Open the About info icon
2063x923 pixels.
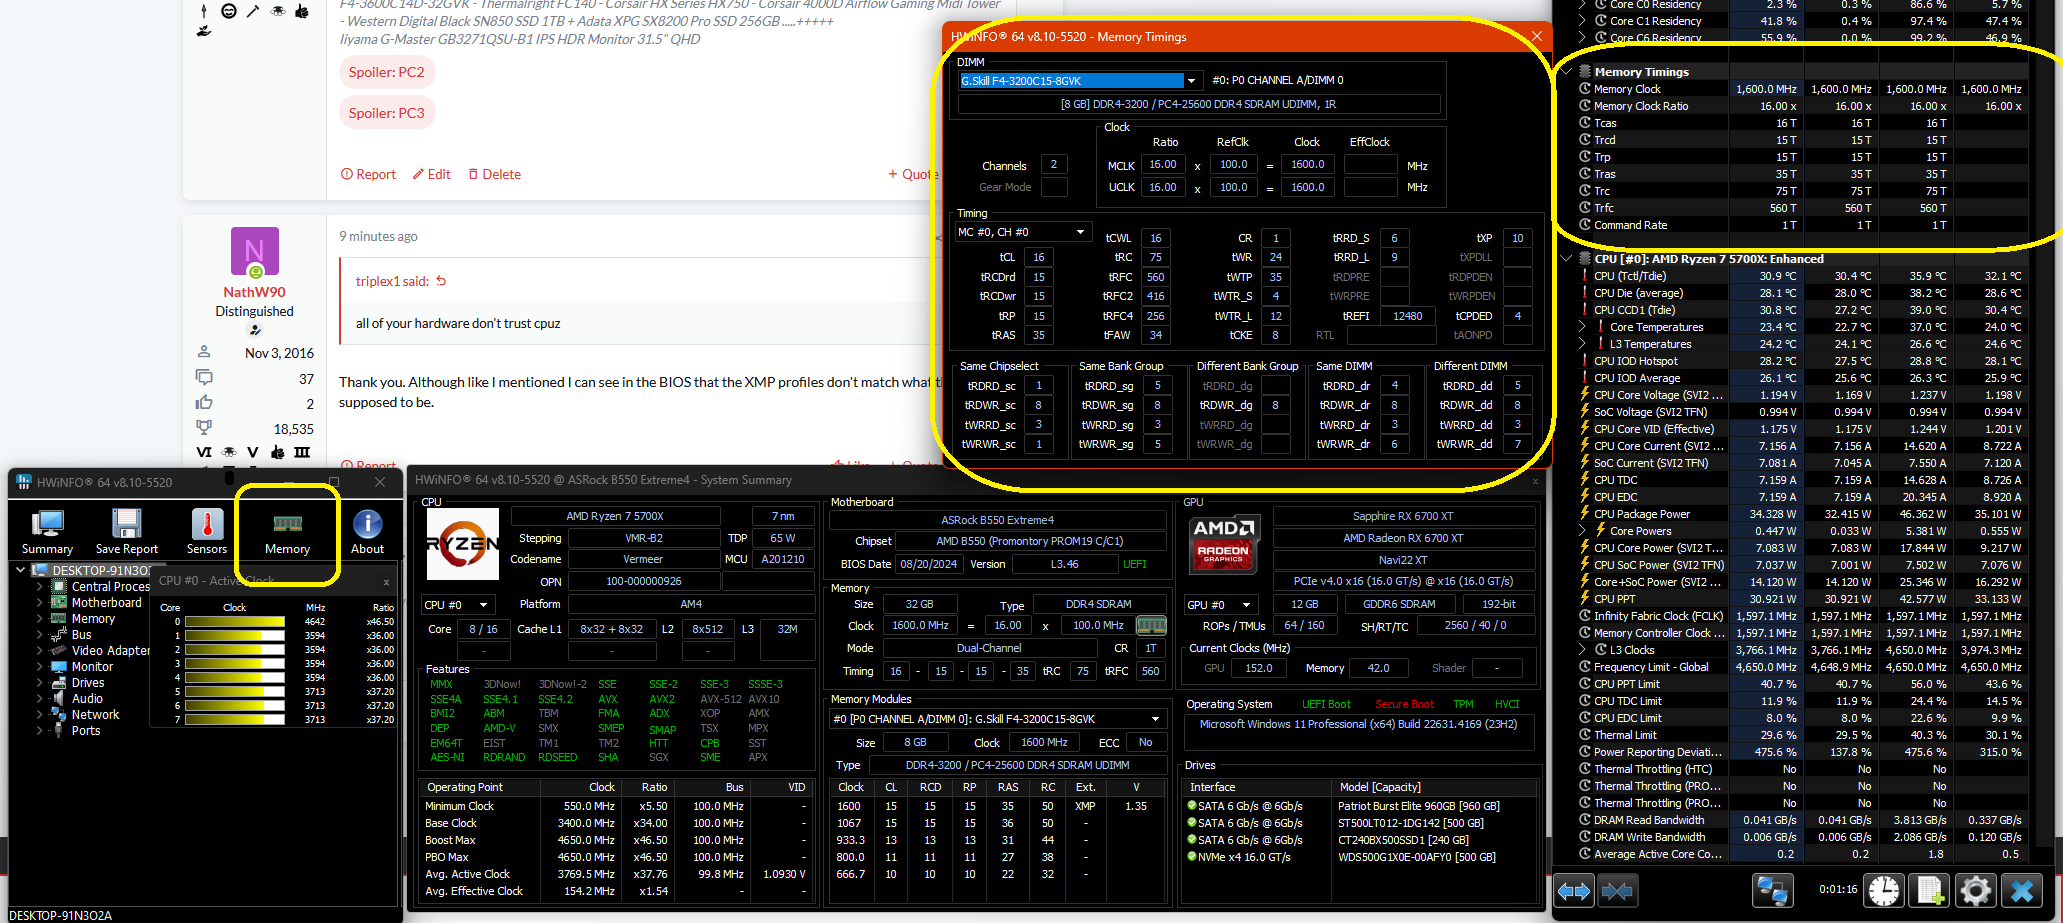pyautogui.click(x=367, y=531)
